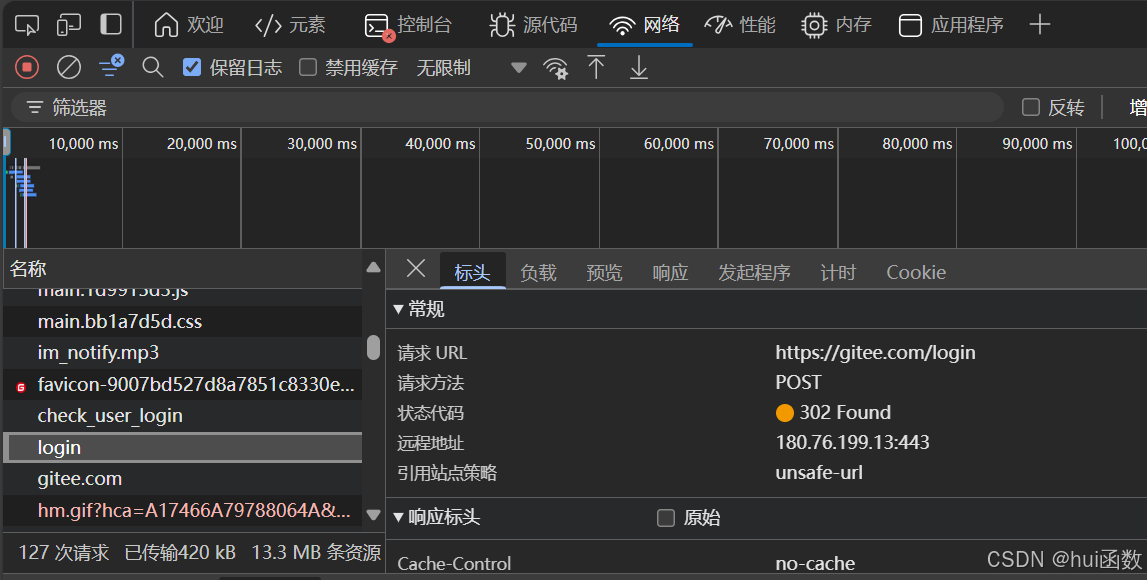Click the POST request method value

coord(798,383)
